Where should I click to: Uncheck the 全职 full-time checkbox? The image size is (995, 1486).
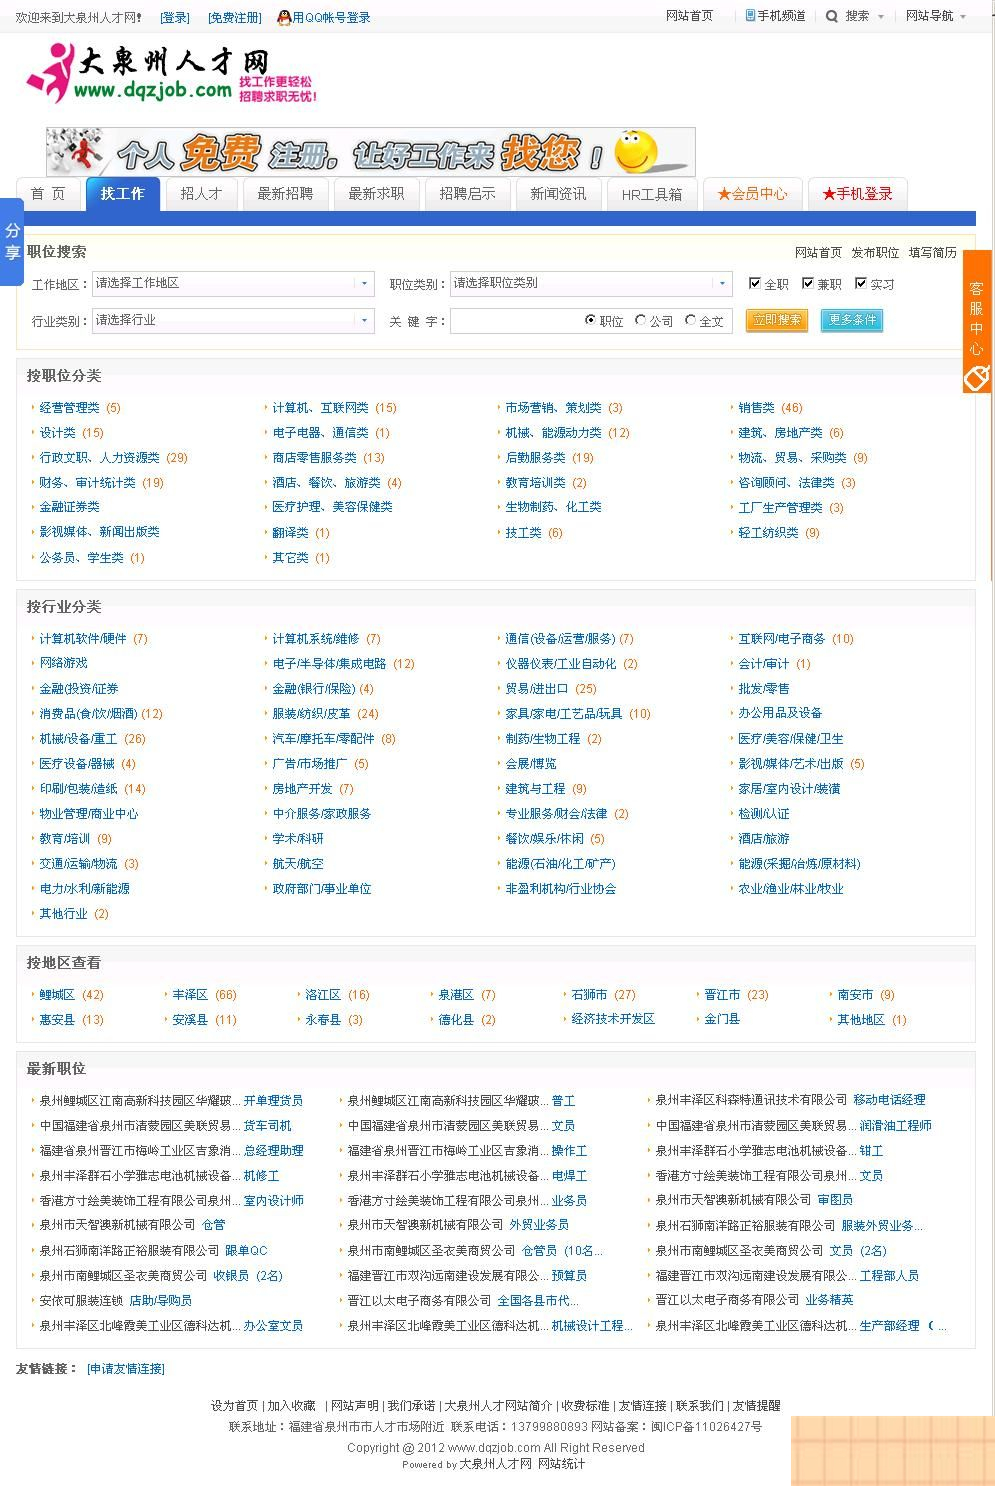755,283
